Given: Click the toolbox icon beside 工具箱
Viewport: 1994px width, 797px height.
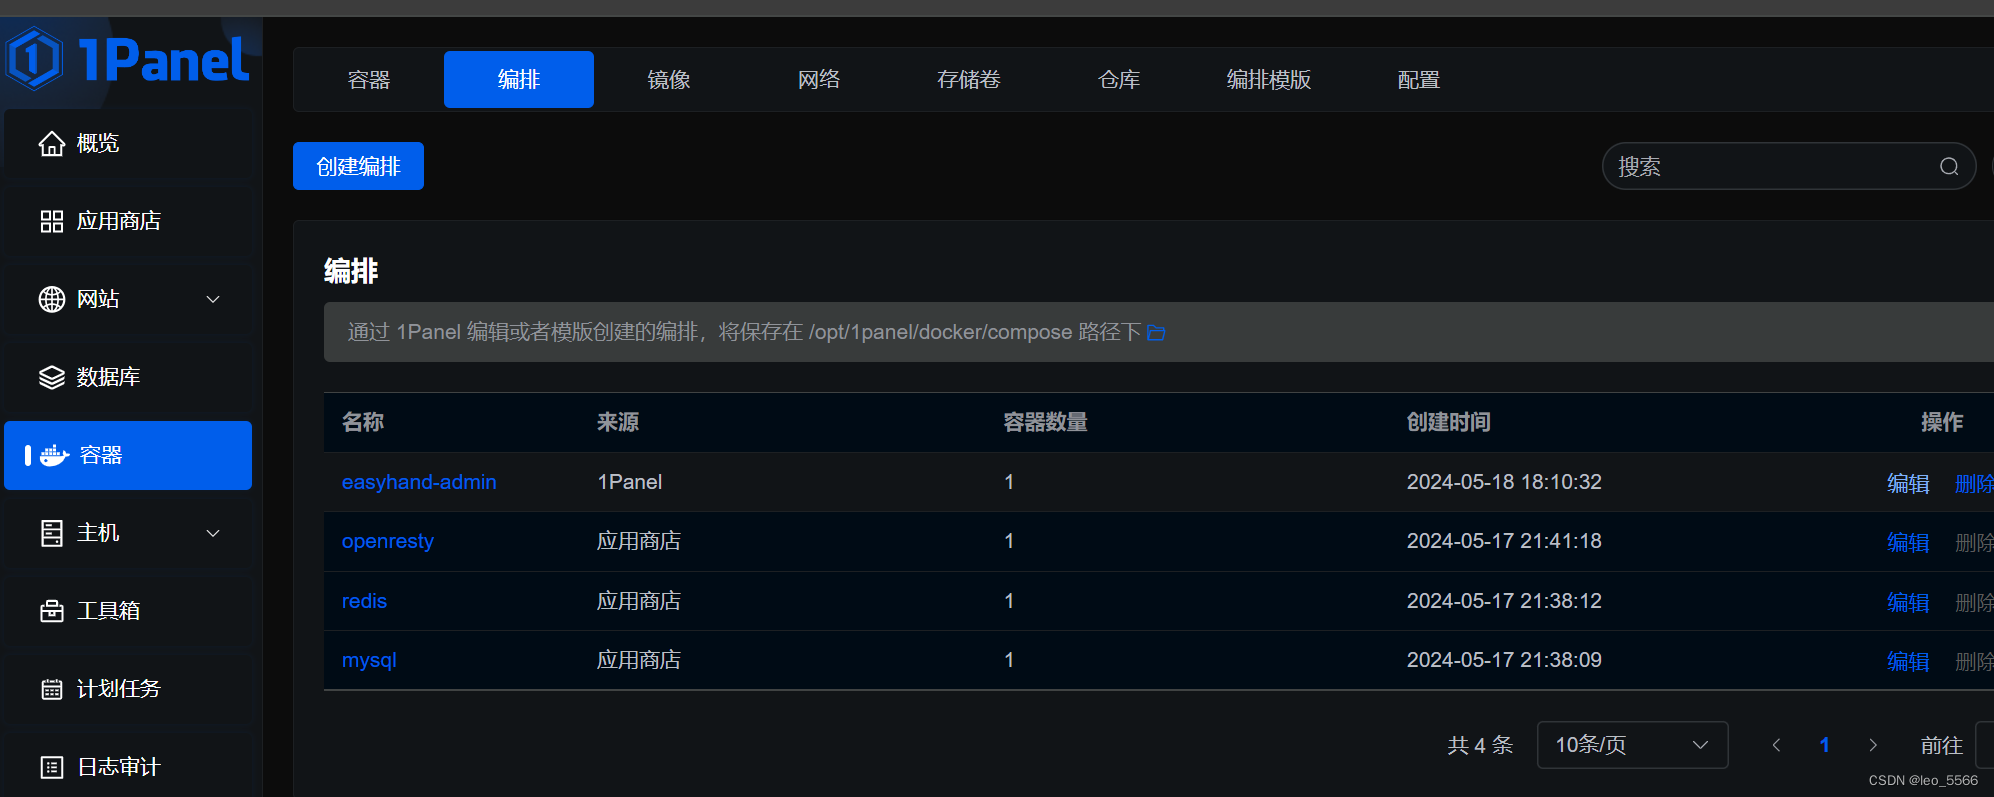Looking at the screenshot, I should 52,611.
